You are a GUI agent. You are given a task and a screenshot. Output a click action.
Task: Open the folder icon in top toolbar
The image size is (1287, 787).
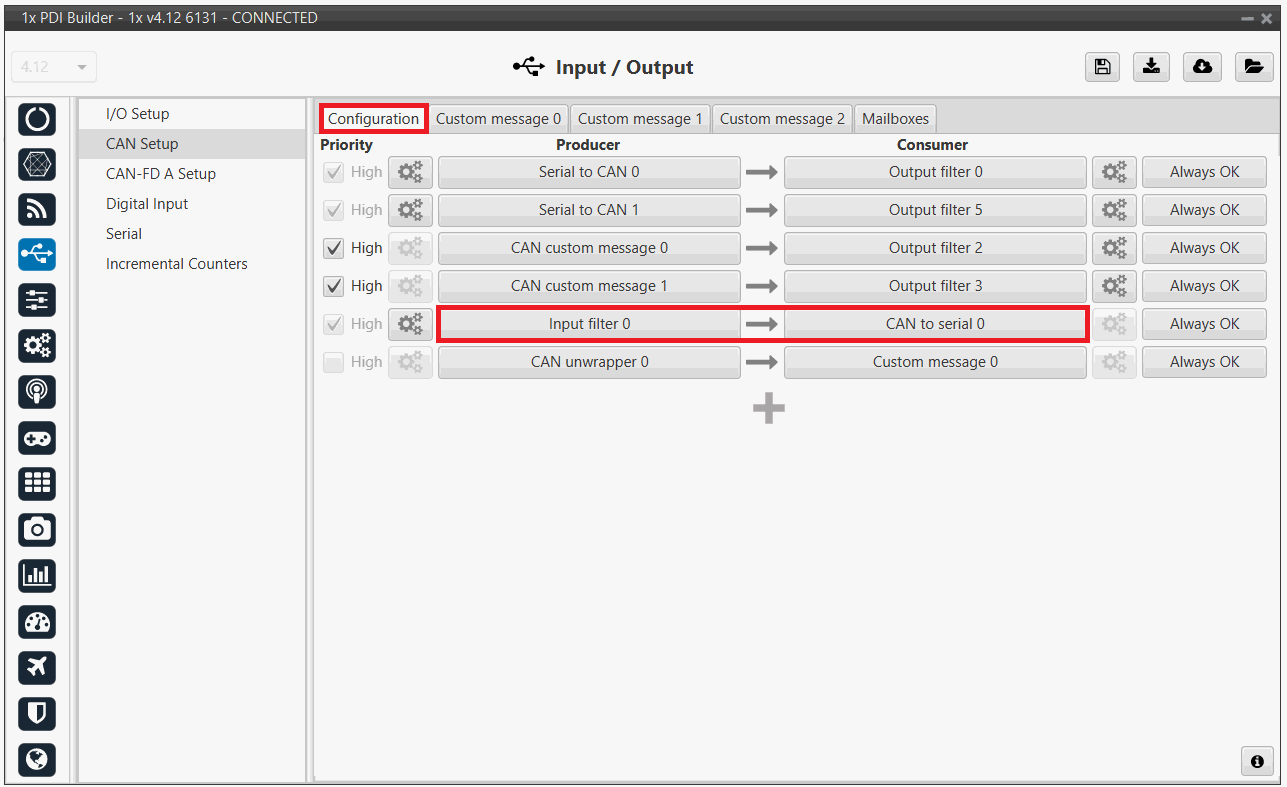click(1252, 67)
